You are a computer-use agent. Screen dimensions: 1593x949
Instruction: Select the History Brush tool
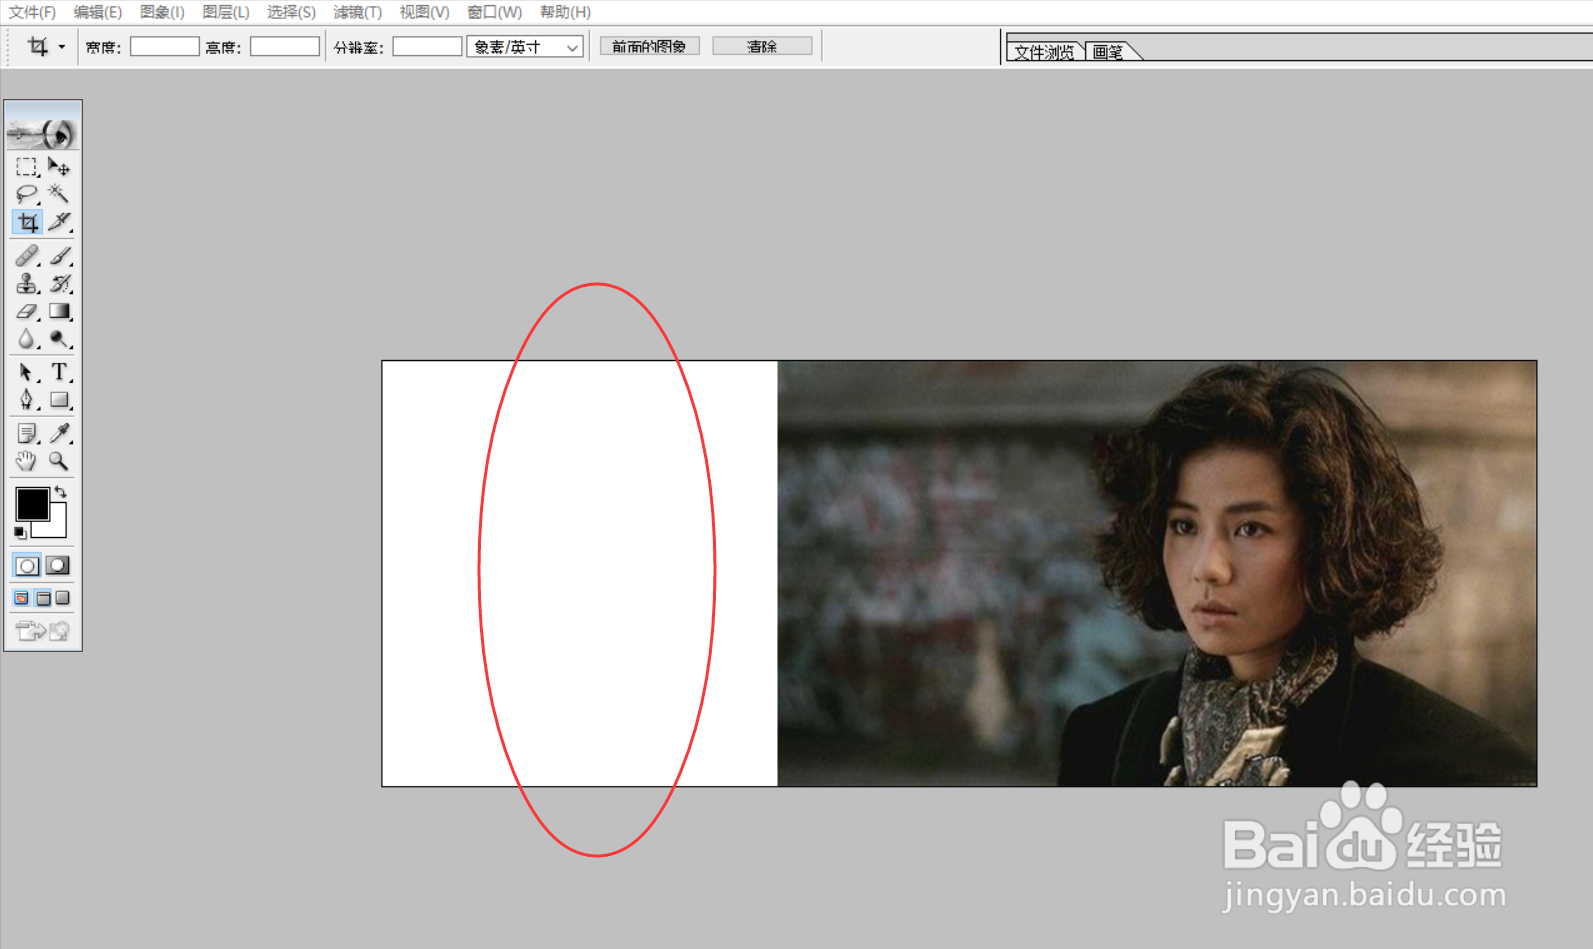tap(59, 284)
